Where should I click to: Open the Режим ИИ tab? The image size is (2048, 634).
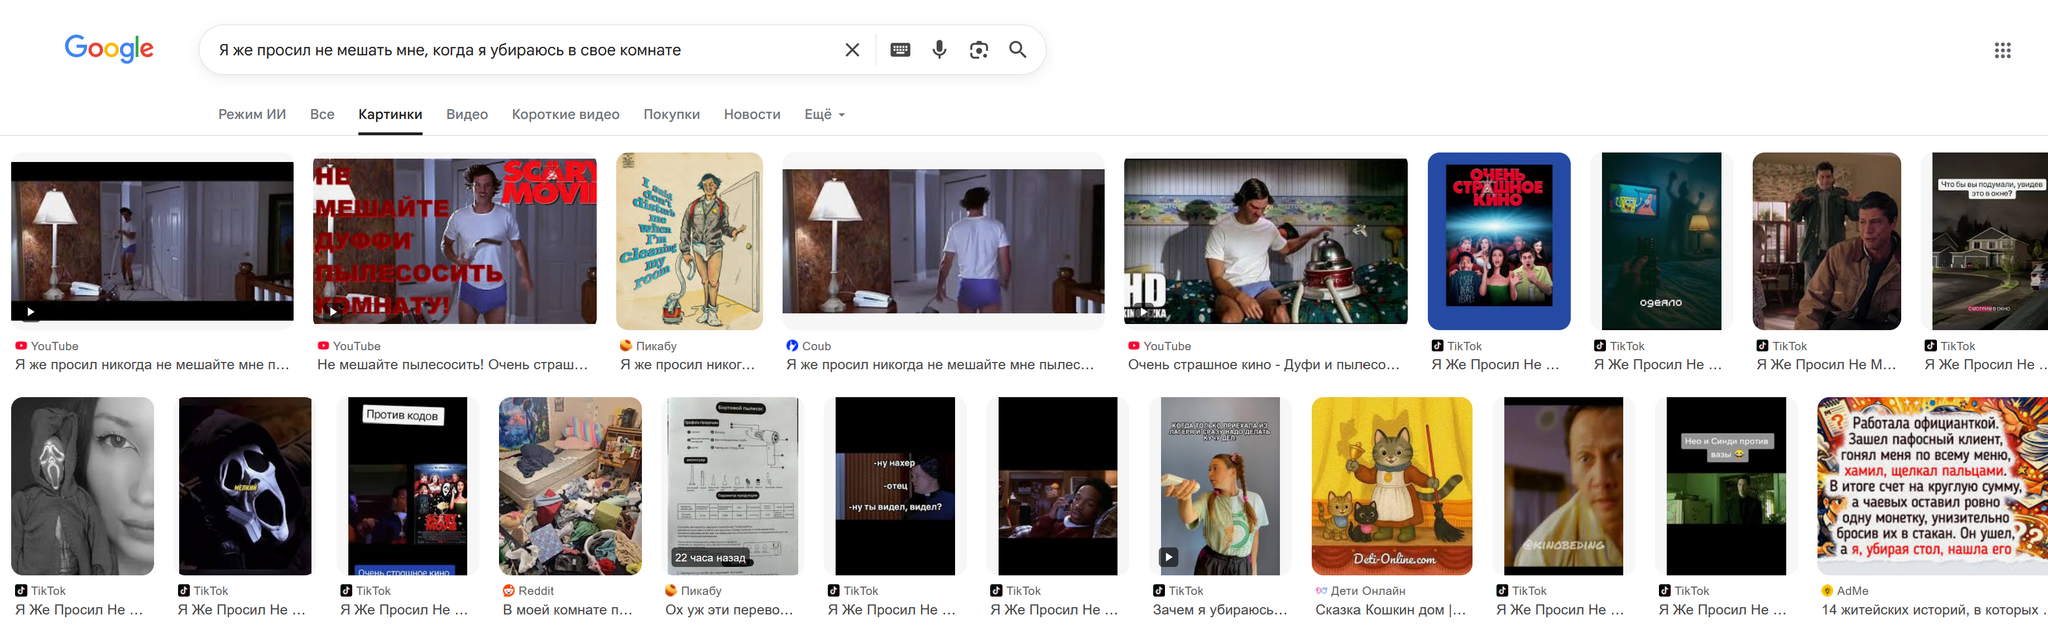pyautogui.click(x=252, y=115)
